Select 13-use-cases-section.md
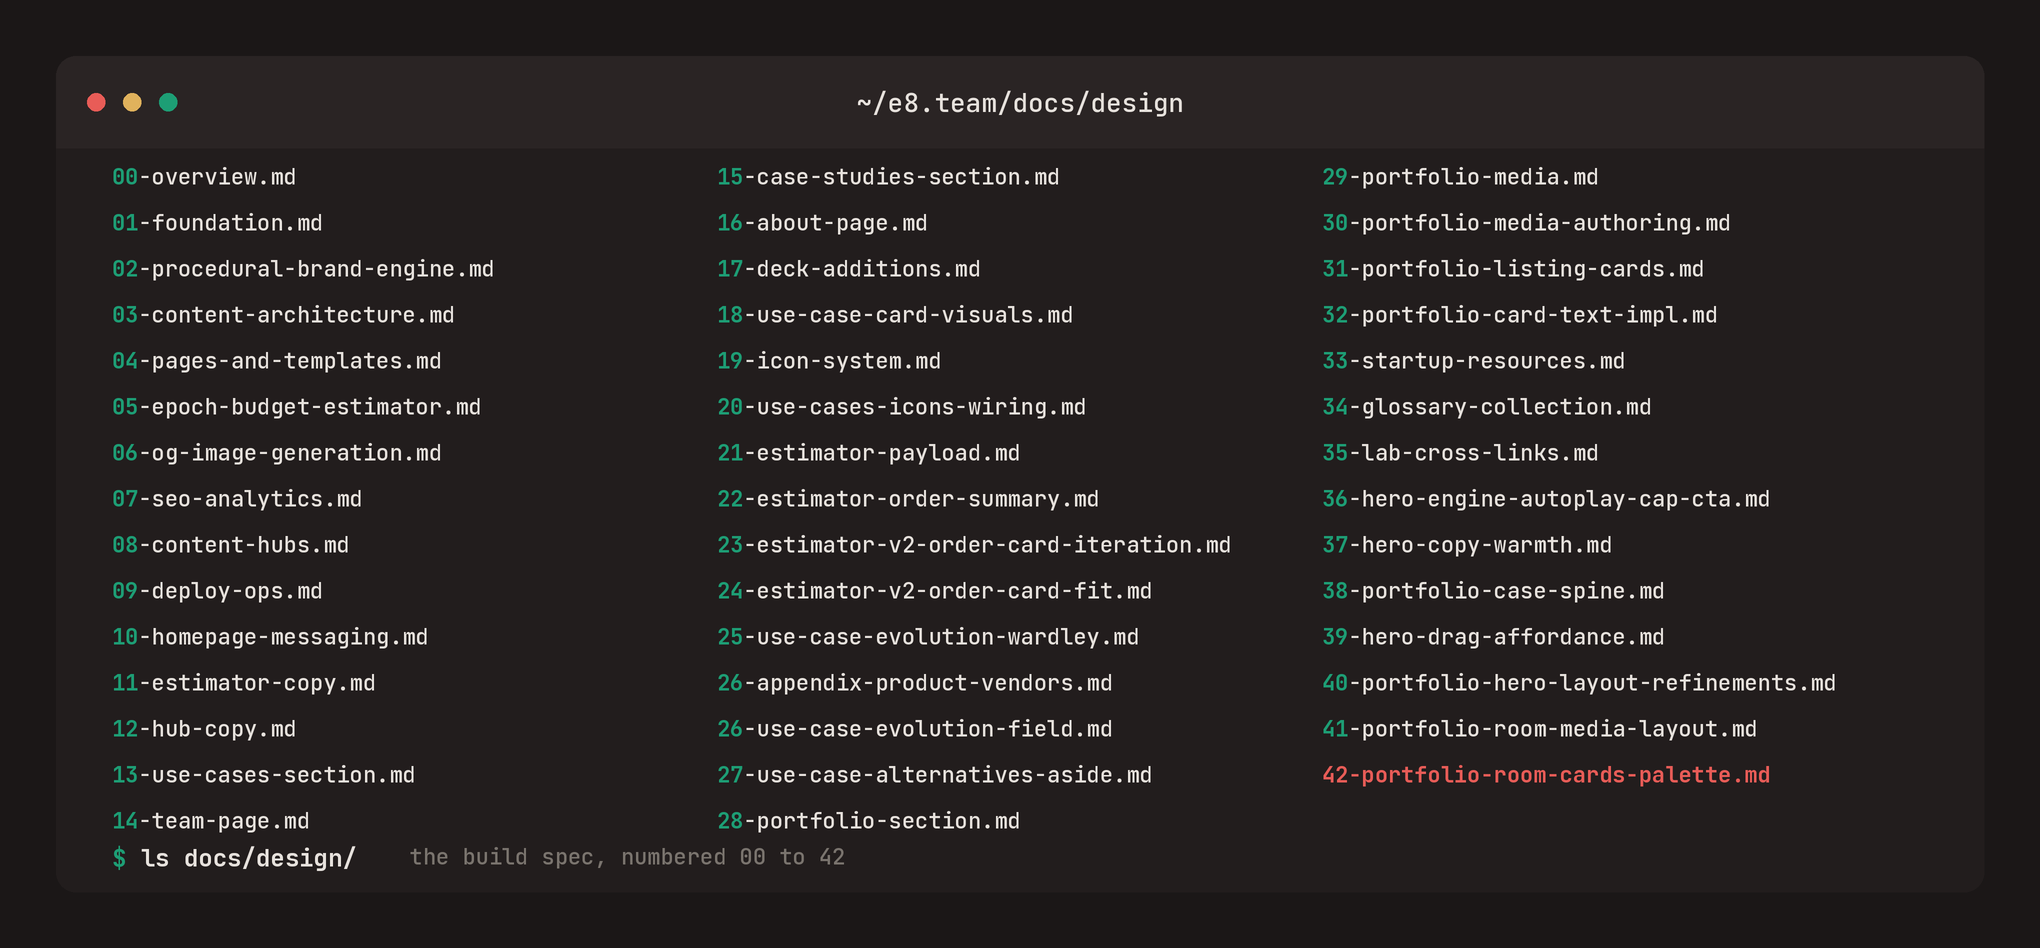2040x948 pixels. (264, 775)
